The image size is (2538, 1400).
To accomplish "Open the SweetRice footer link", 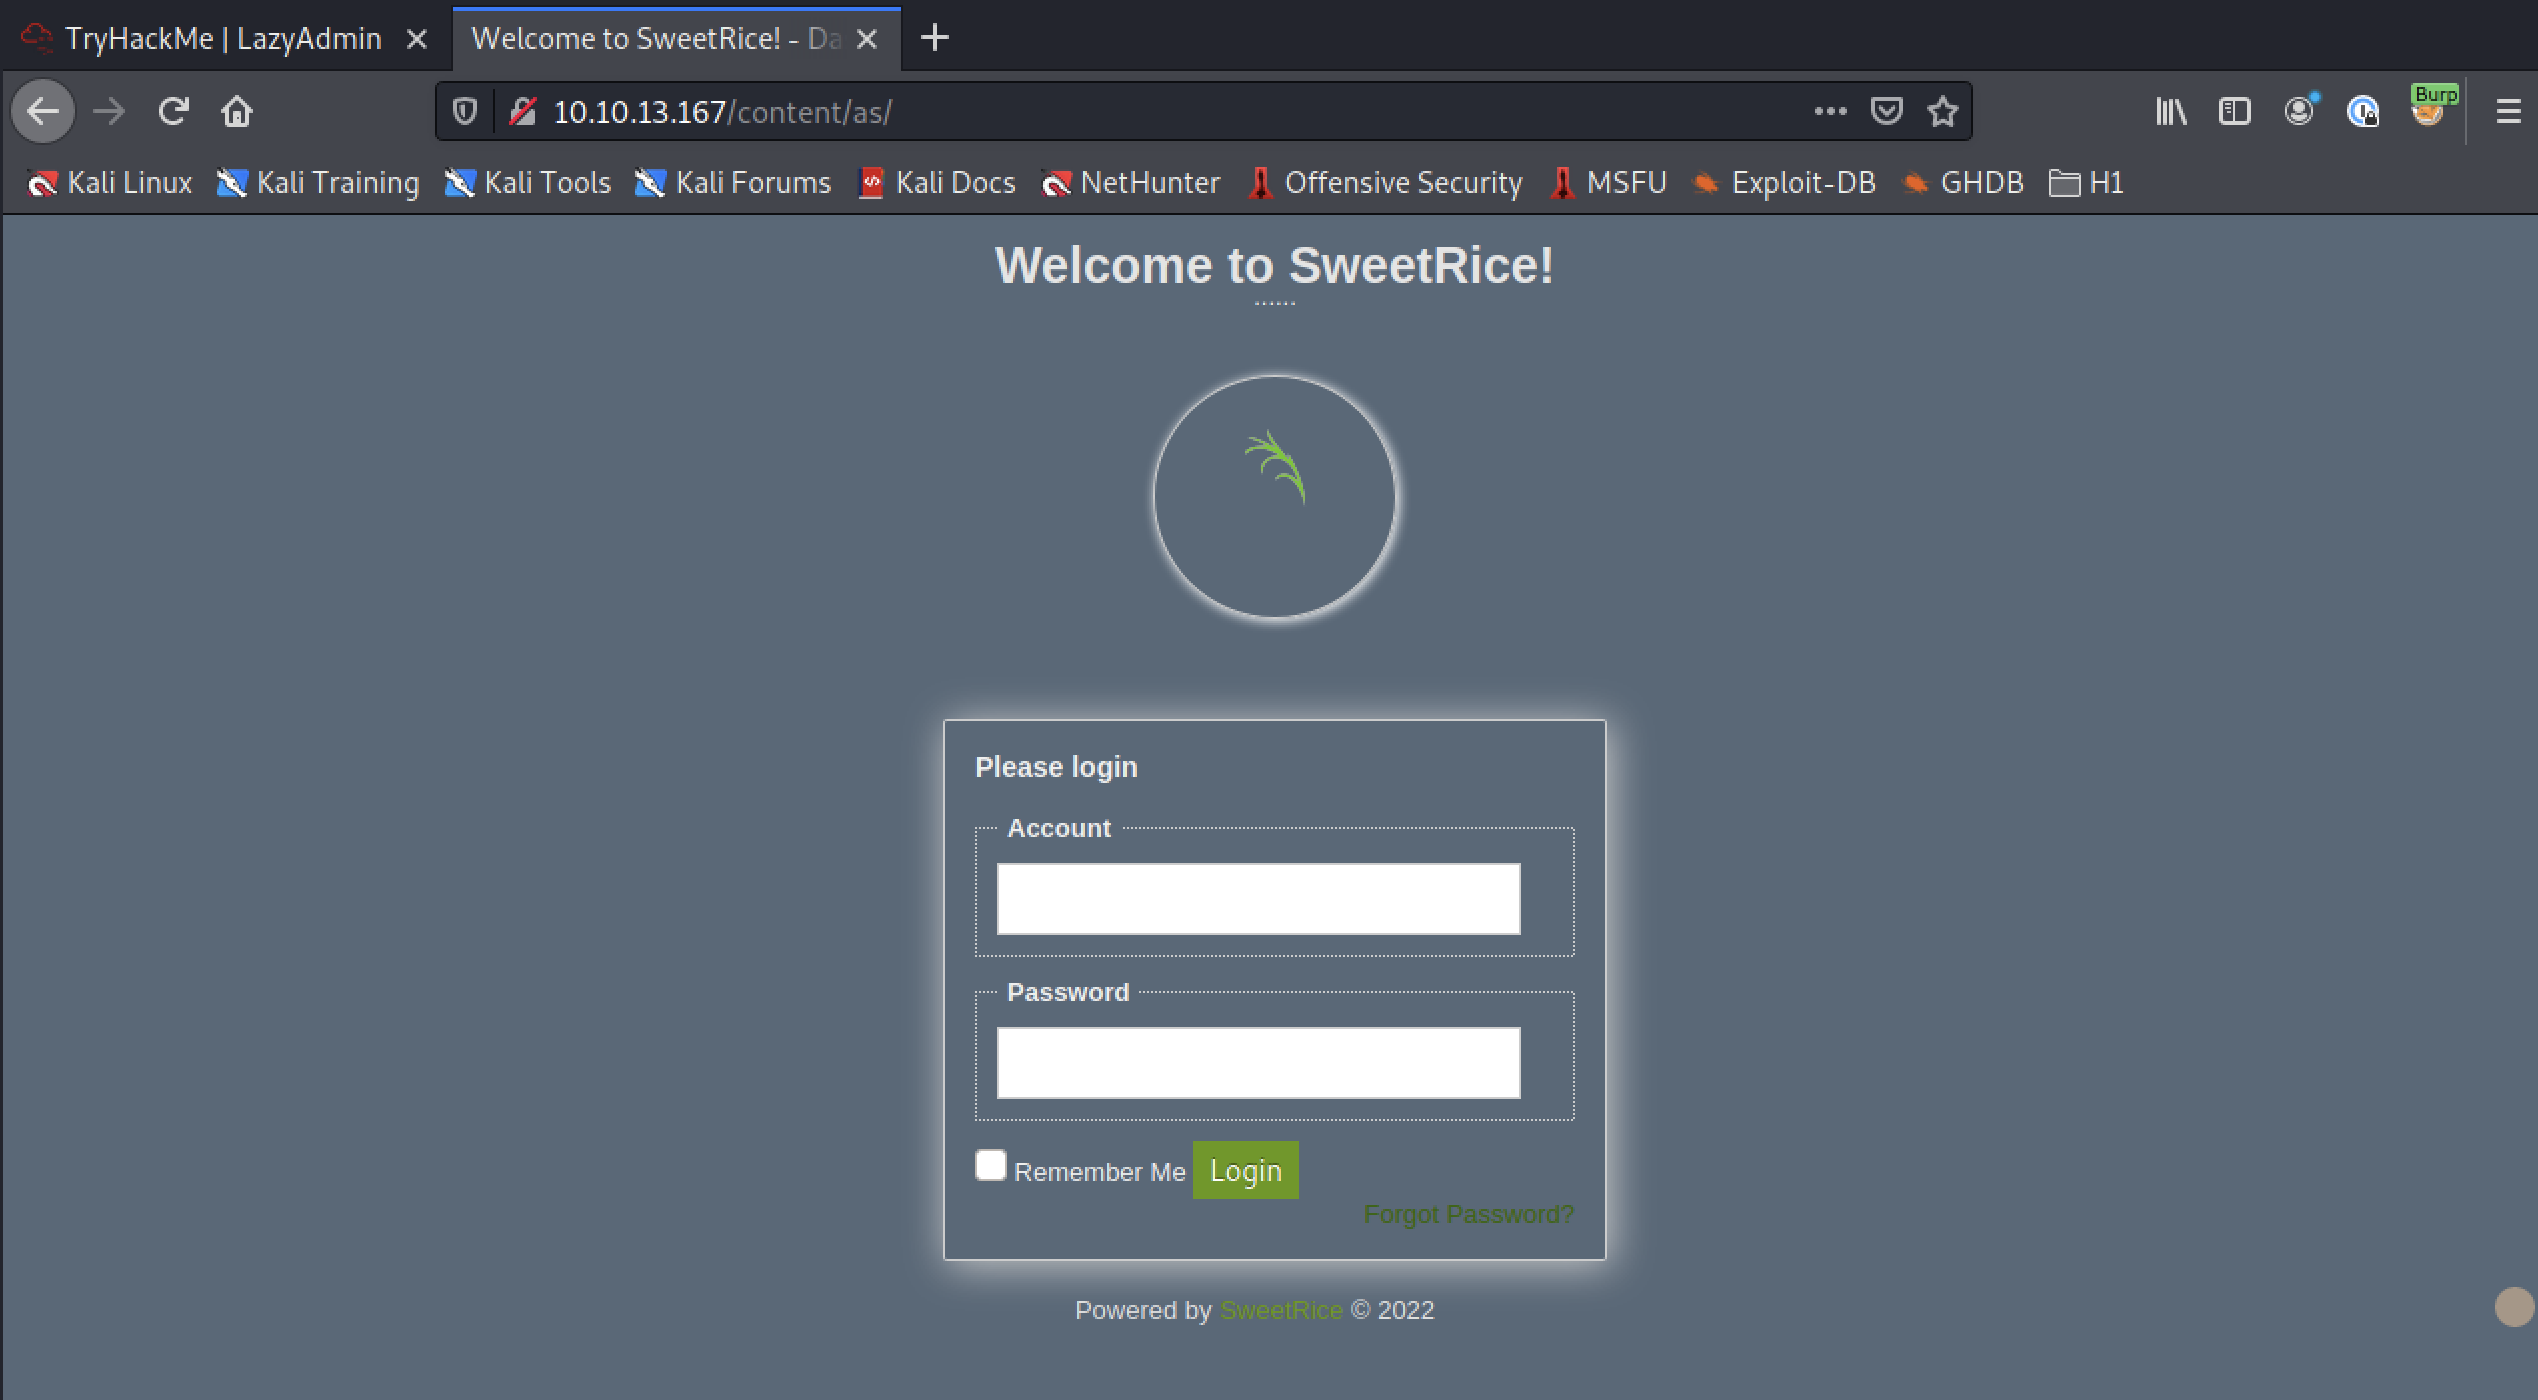I will coord(1281,1310).
